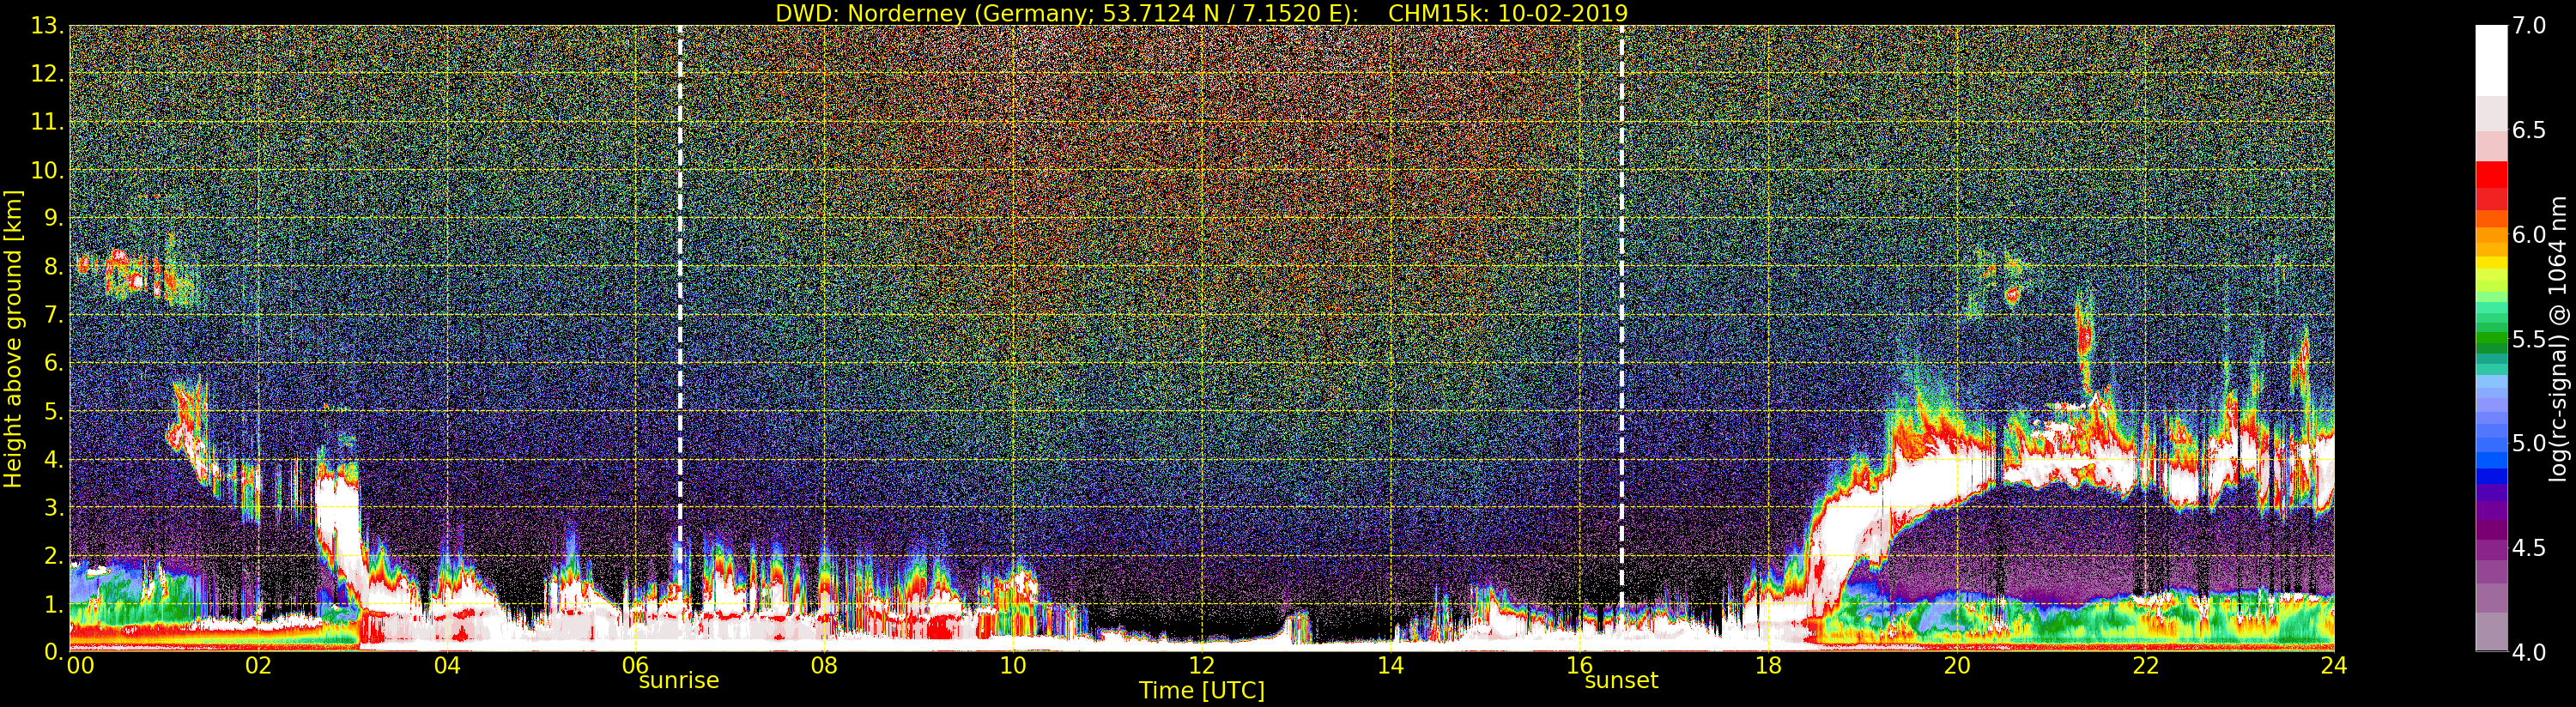Viewport: 2576px width, 707px height.
Task: Click the white dashed sunset marker line
Action: pos(1621,315)
